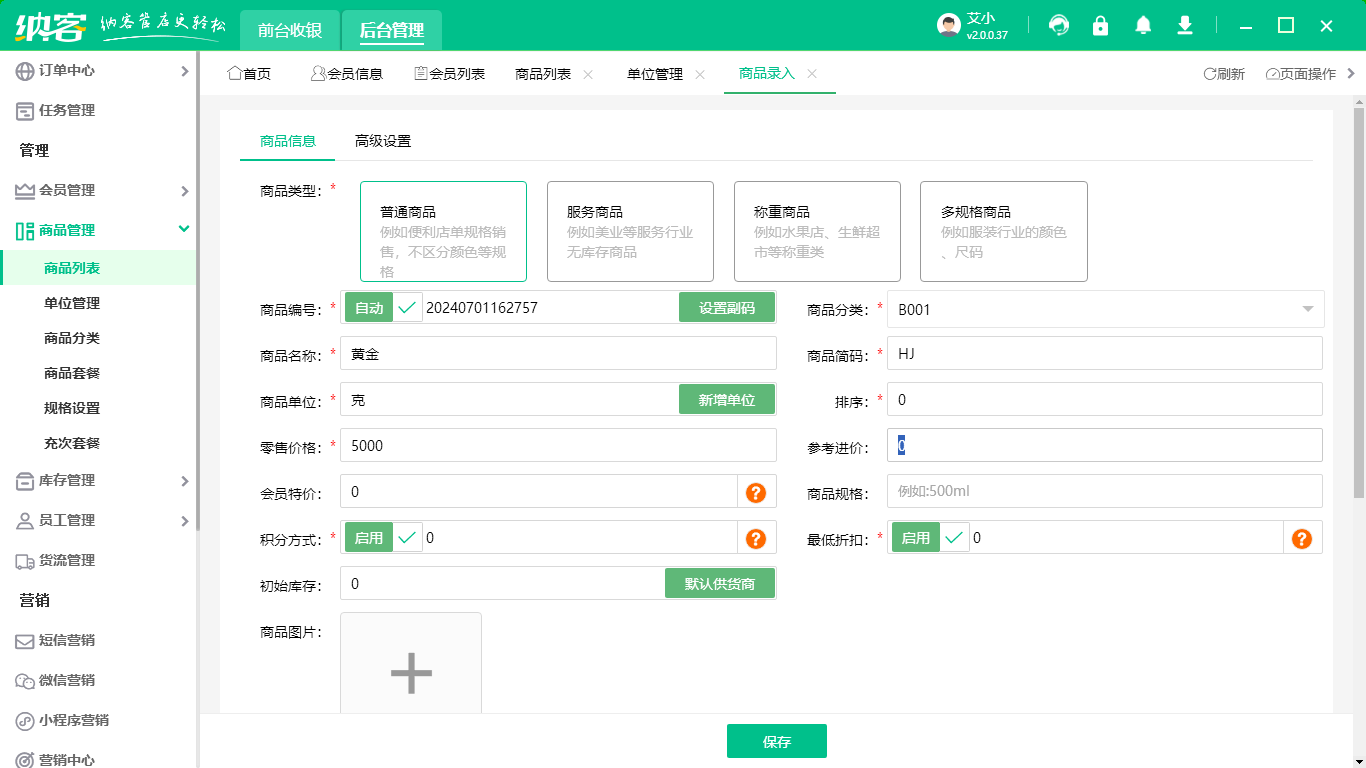
Task: Click the 新增单位 button
Action: (727, 399)
